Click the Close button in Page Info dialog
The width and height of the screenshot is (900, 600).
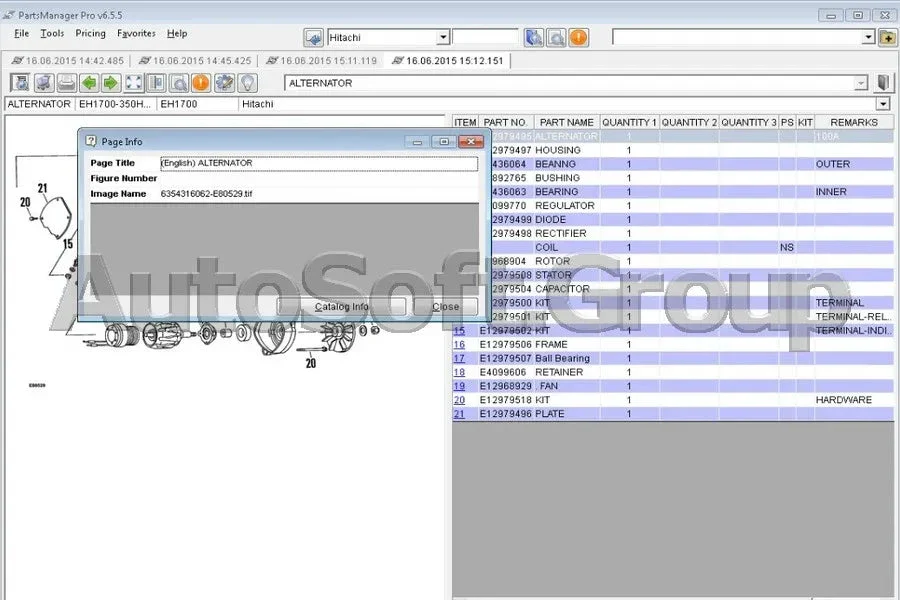[x=445, y=307]
